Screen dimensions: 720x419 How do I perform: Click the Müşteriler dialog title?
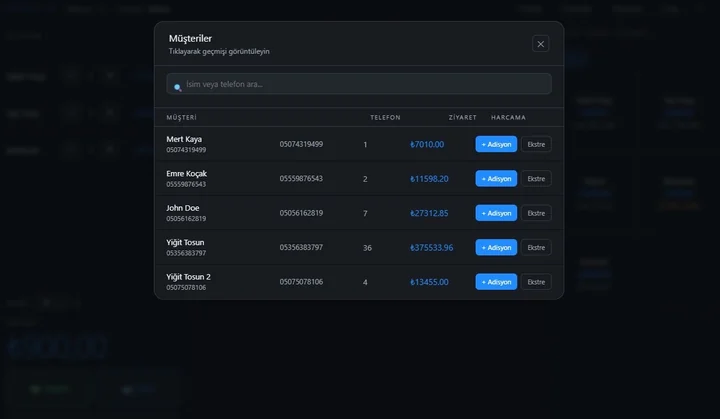click(x=190, y=39)
